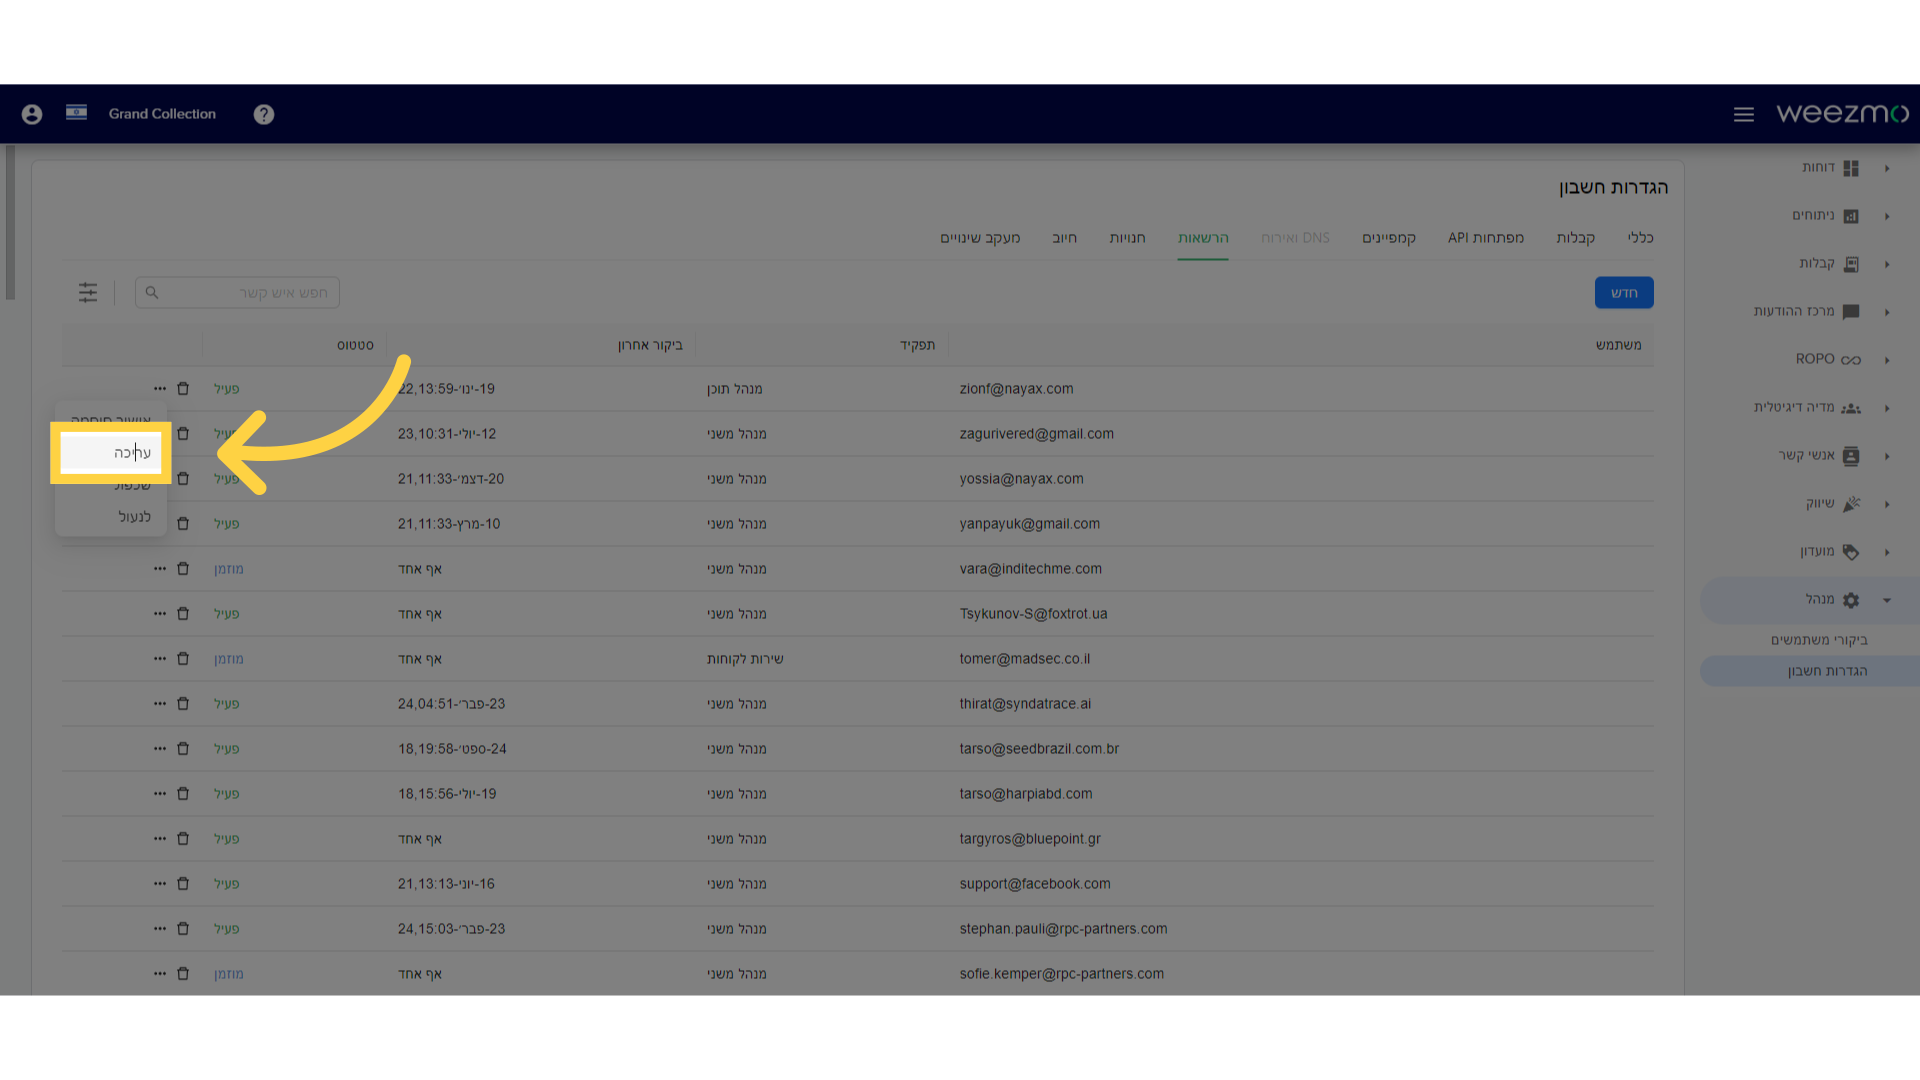Click the קבלות (Receipts) icon in the sidebar

tap(1851, 264)
